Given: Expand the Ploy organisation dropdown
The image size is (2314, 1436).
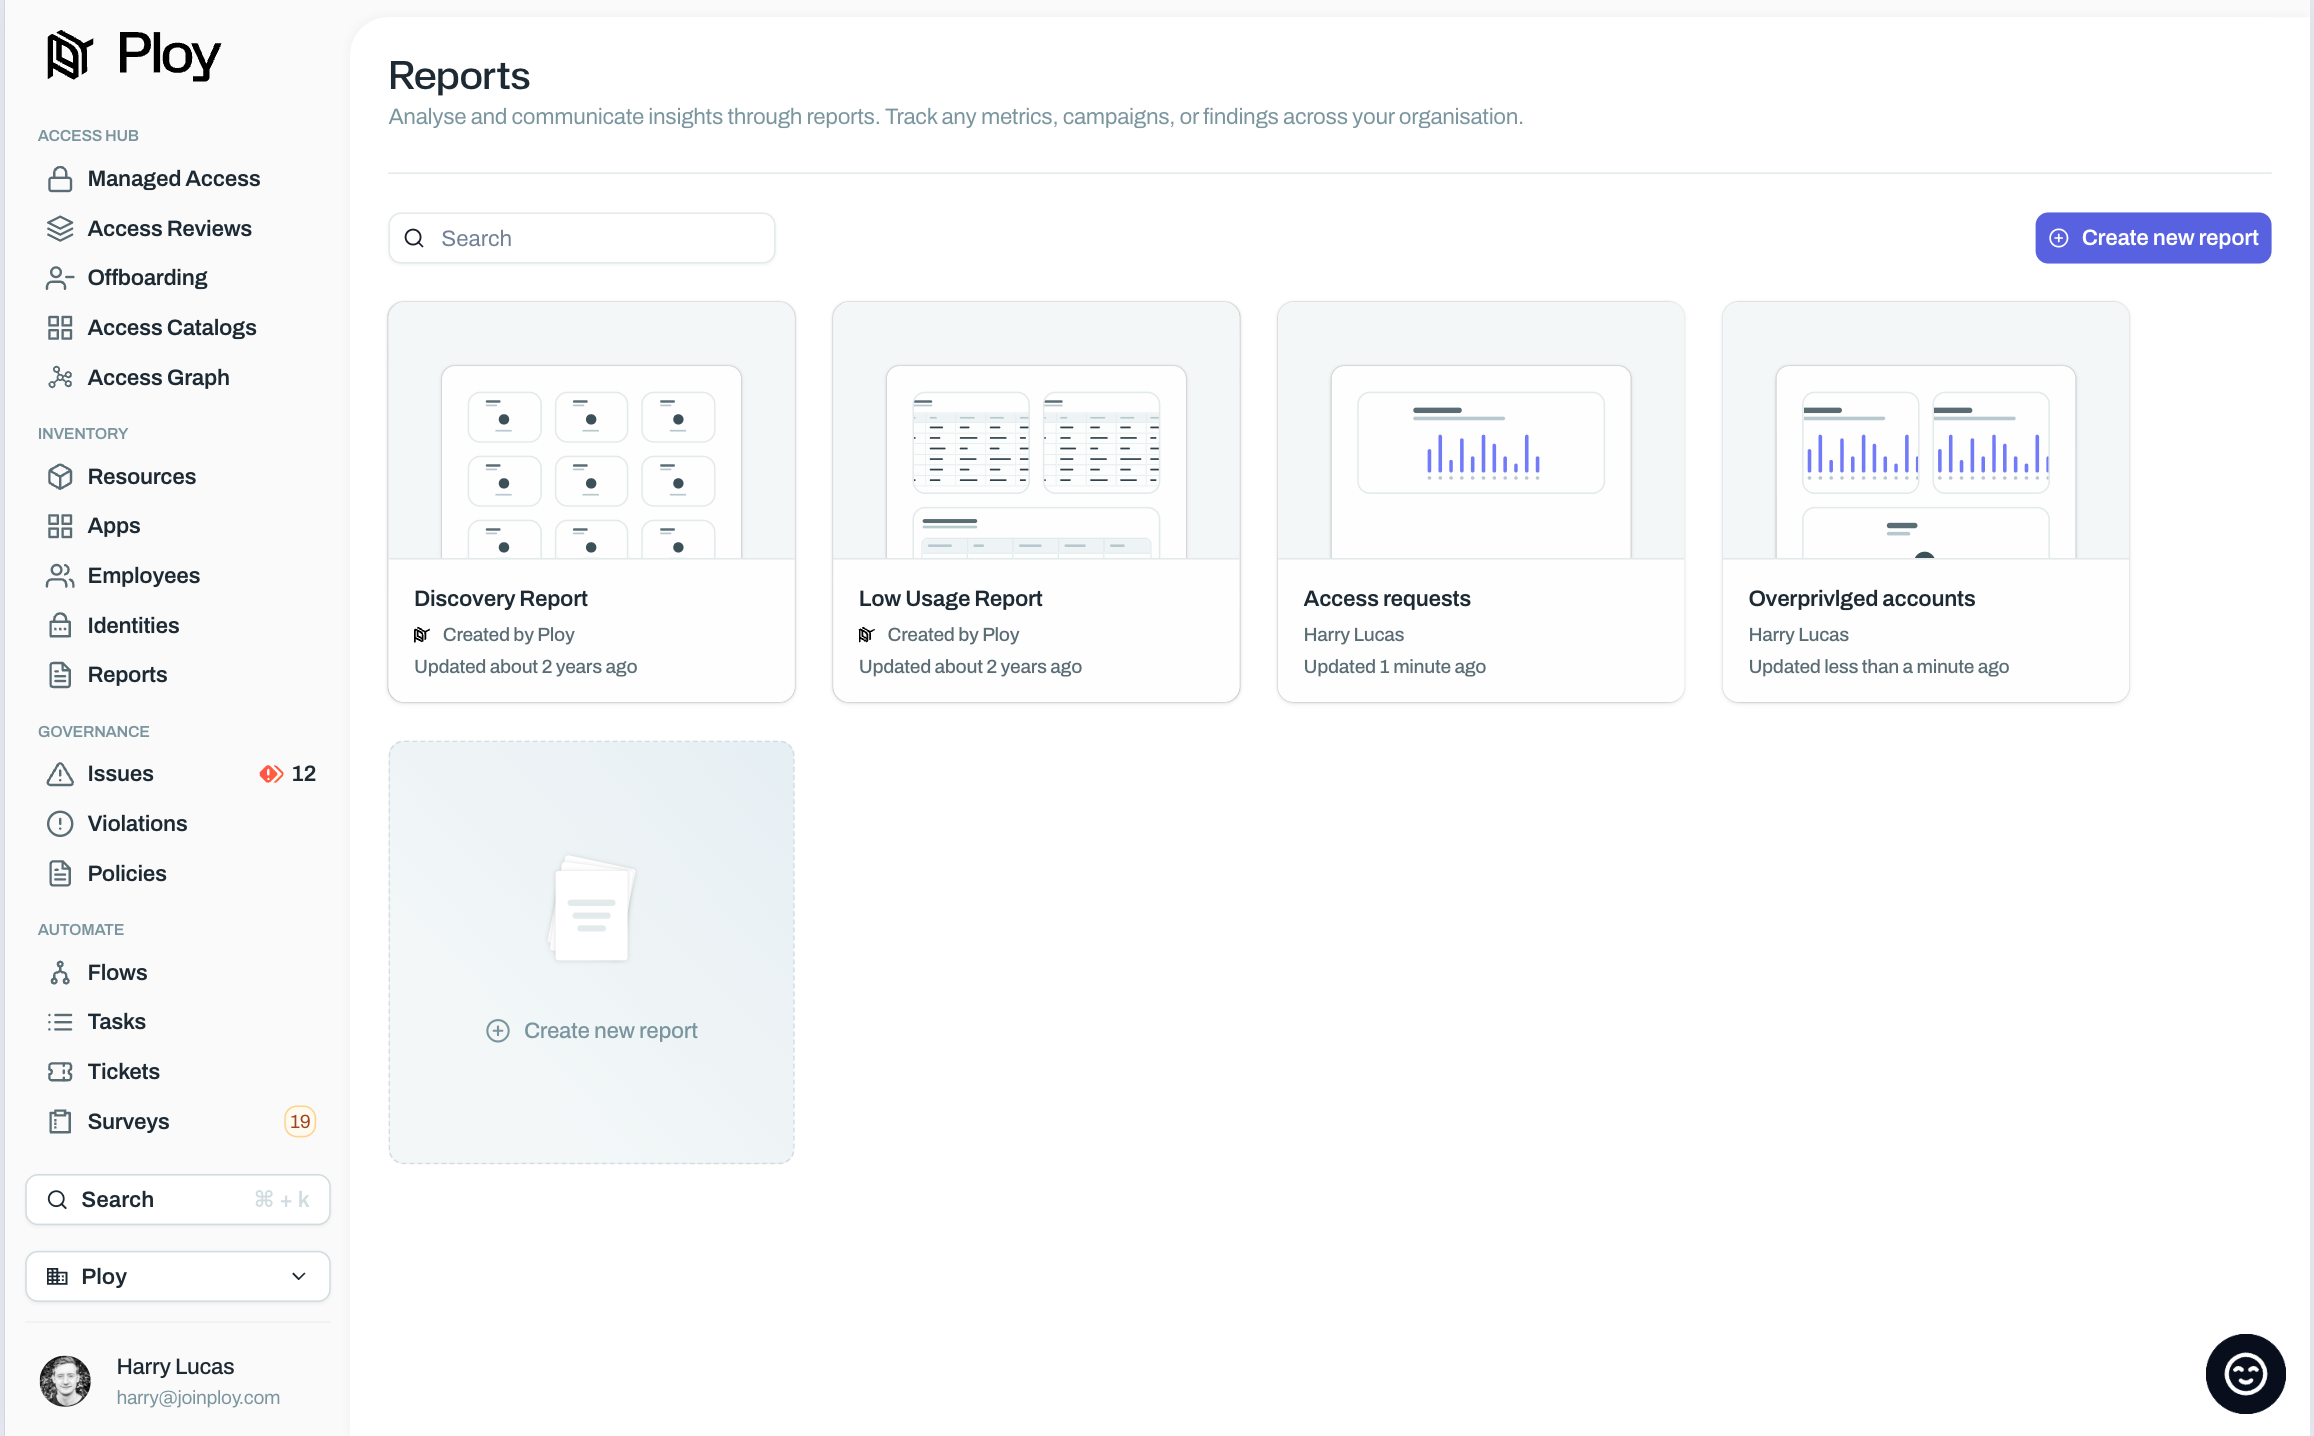Looking at the screenshot, I should (x=178, y=1276).
